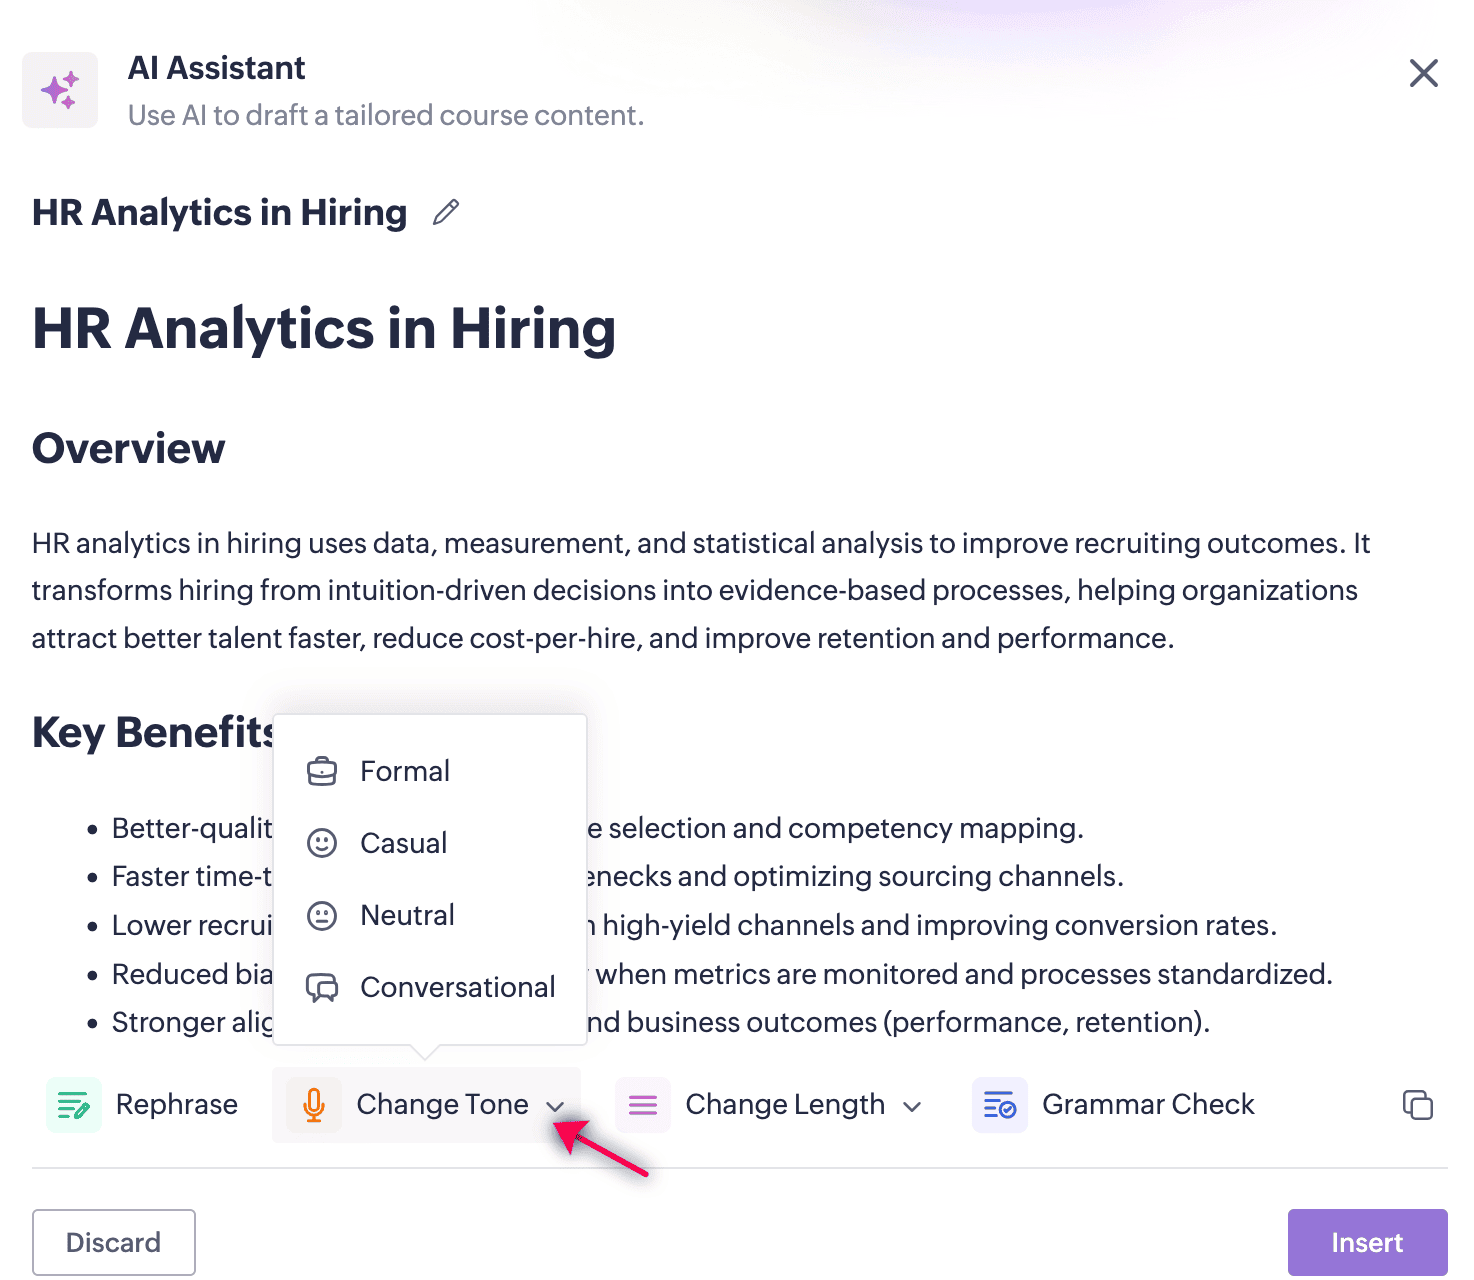Pick the Neutral tone option
The width and height of the screenshot is (1474, 1280).
(407, 916)
